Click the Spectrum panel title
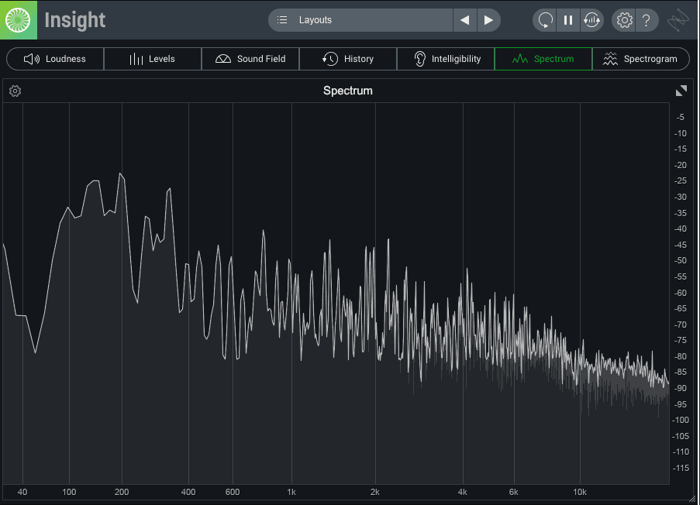 348,91
